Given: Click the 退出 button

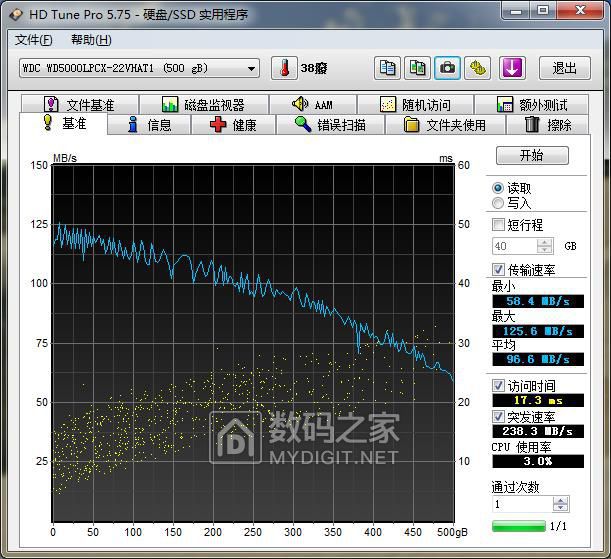Looking at the screenshot, I should click(x=564, y=68).
